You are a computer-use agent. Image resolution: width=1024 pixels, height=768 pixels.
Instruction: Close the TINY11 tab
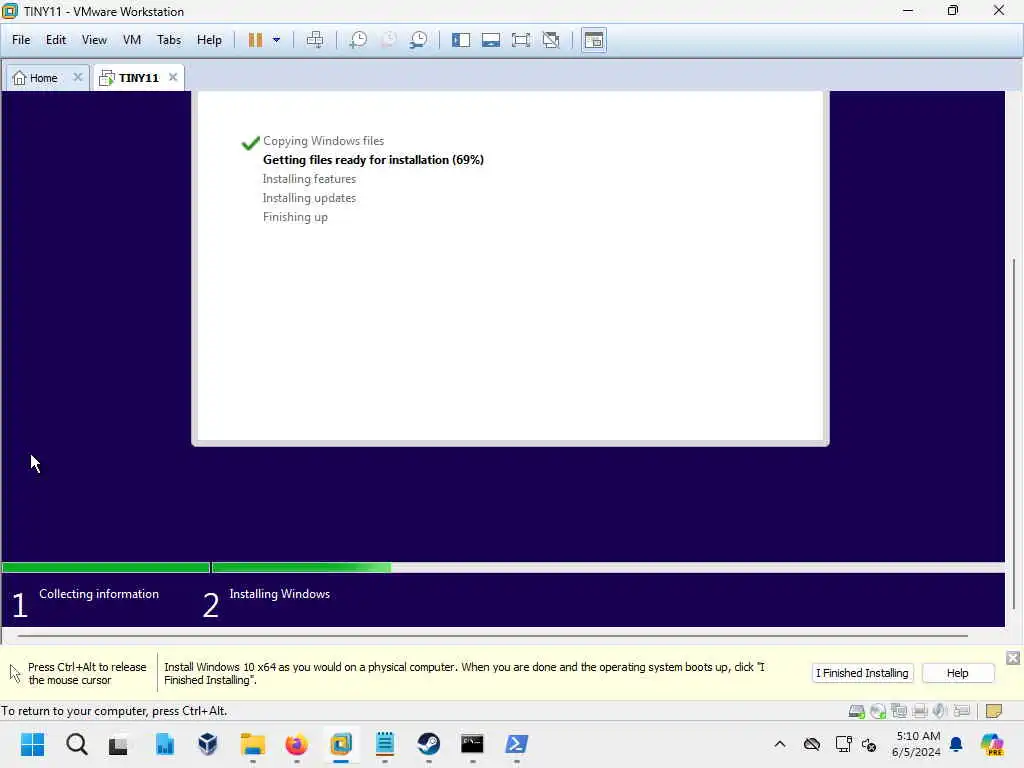pyautogui.click(x=173, y=77)
